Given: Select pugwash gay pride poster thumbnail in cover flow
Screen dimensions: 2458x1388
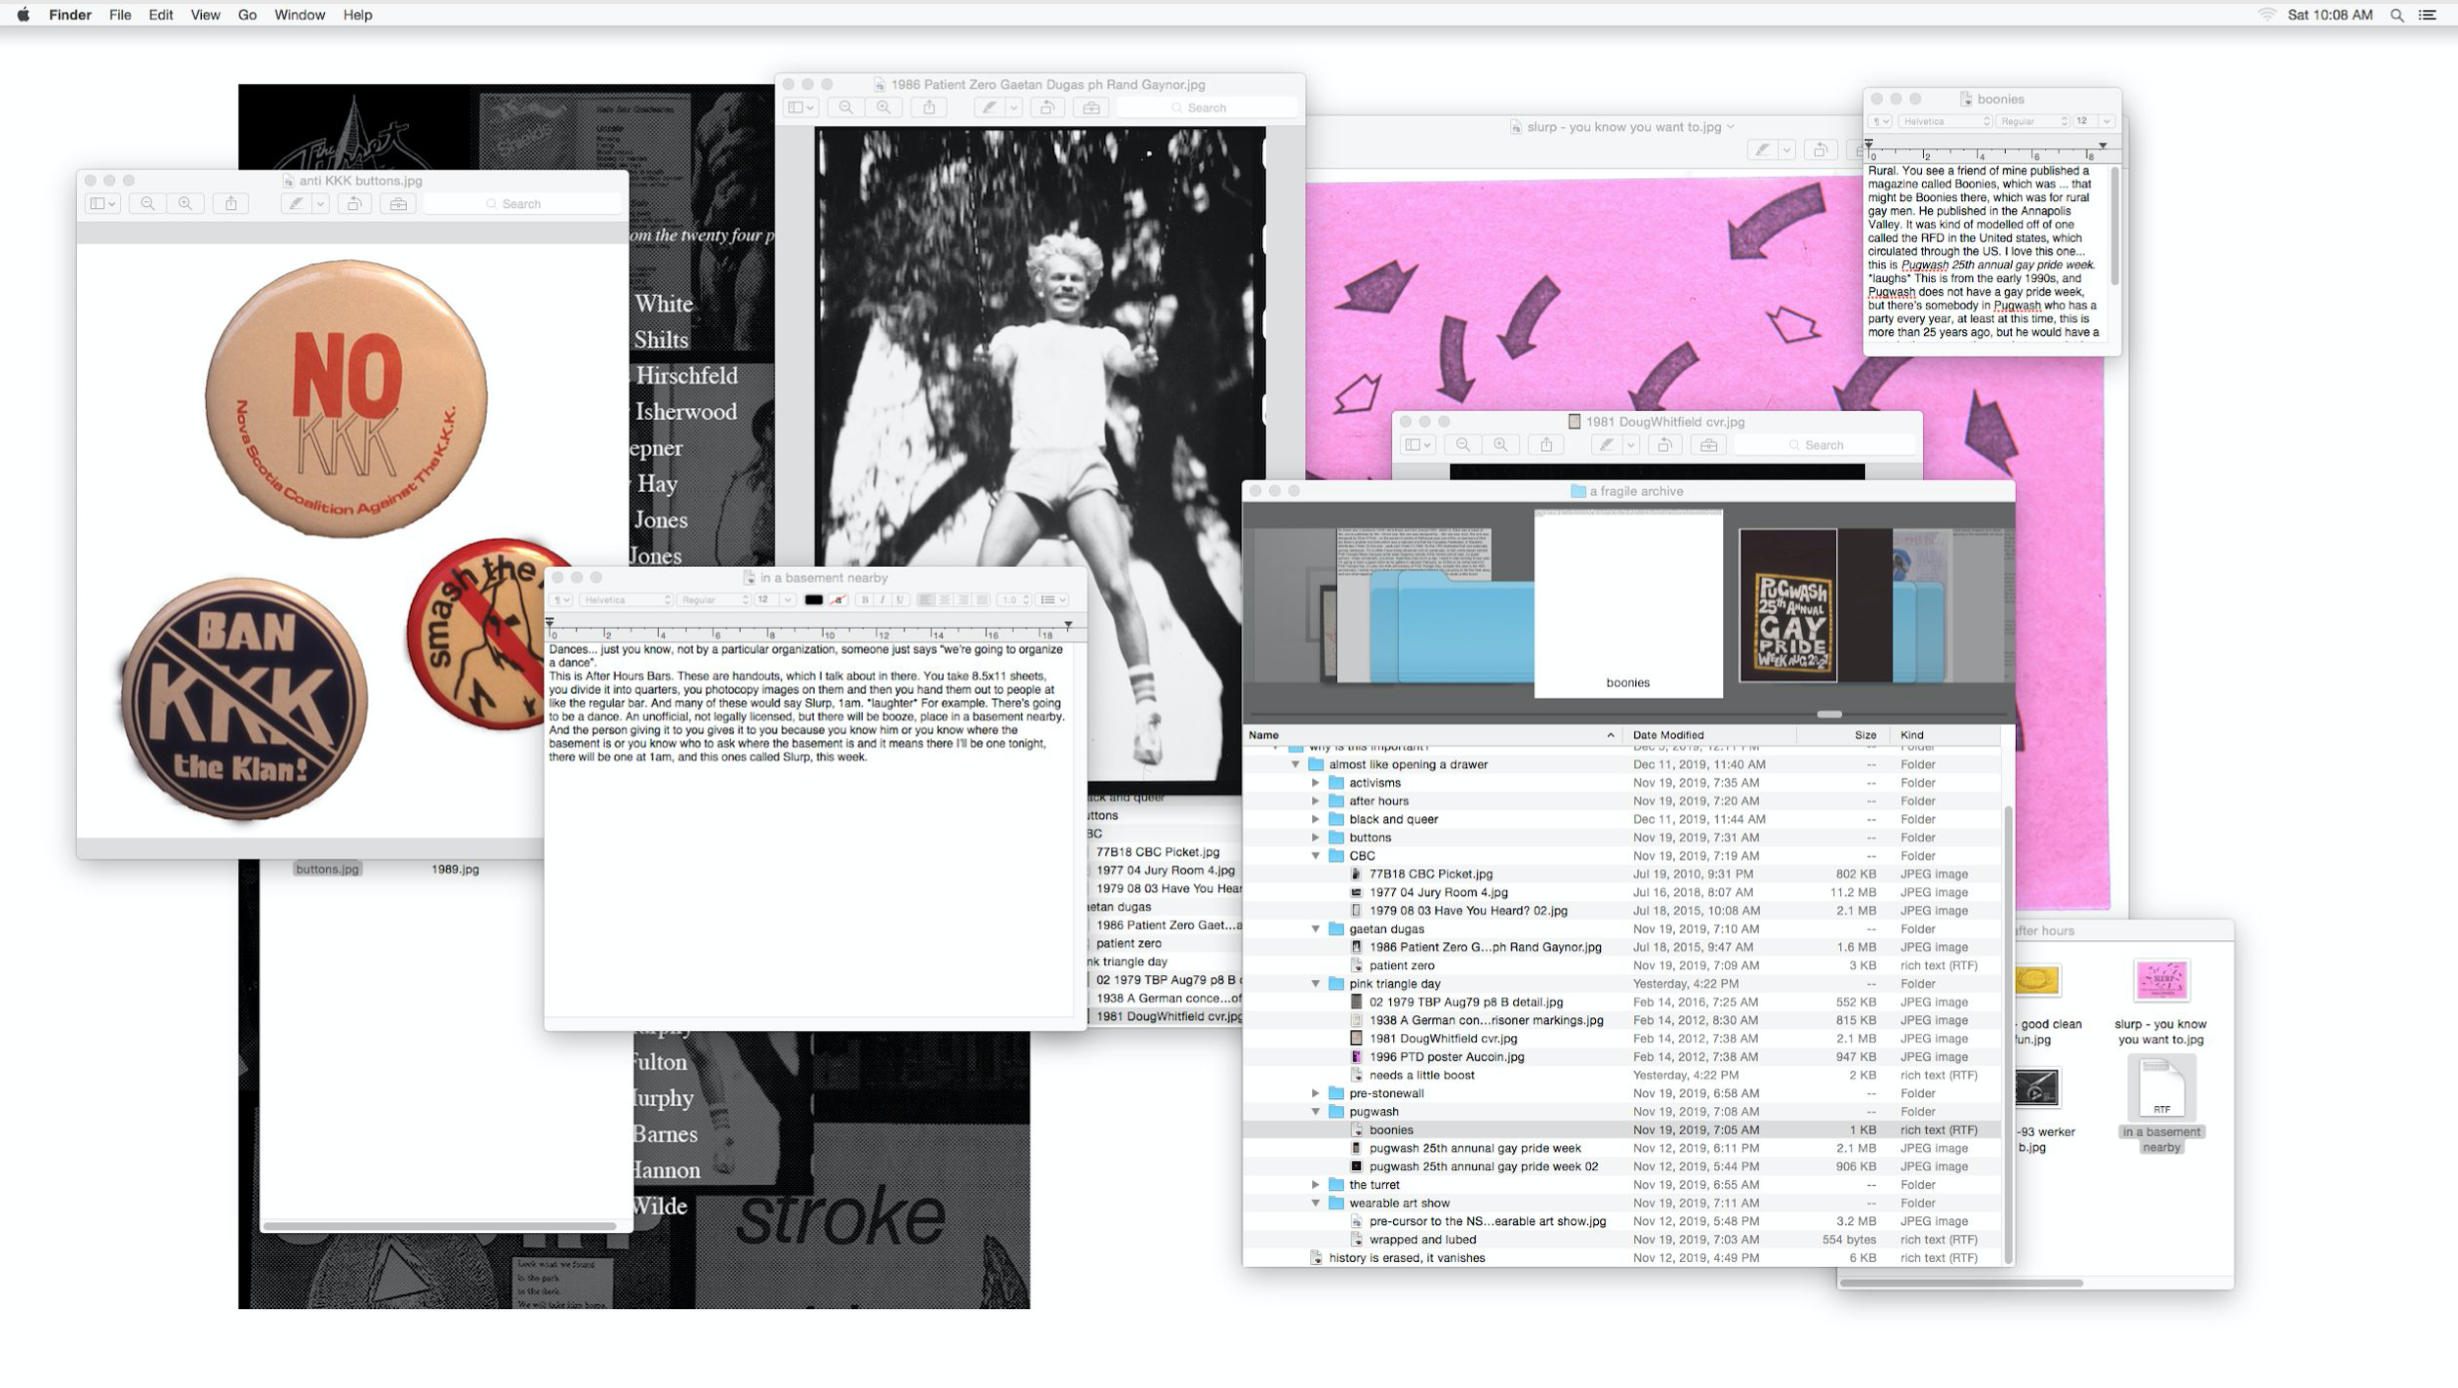Looking at the screenshot, I should [1788, 606].
